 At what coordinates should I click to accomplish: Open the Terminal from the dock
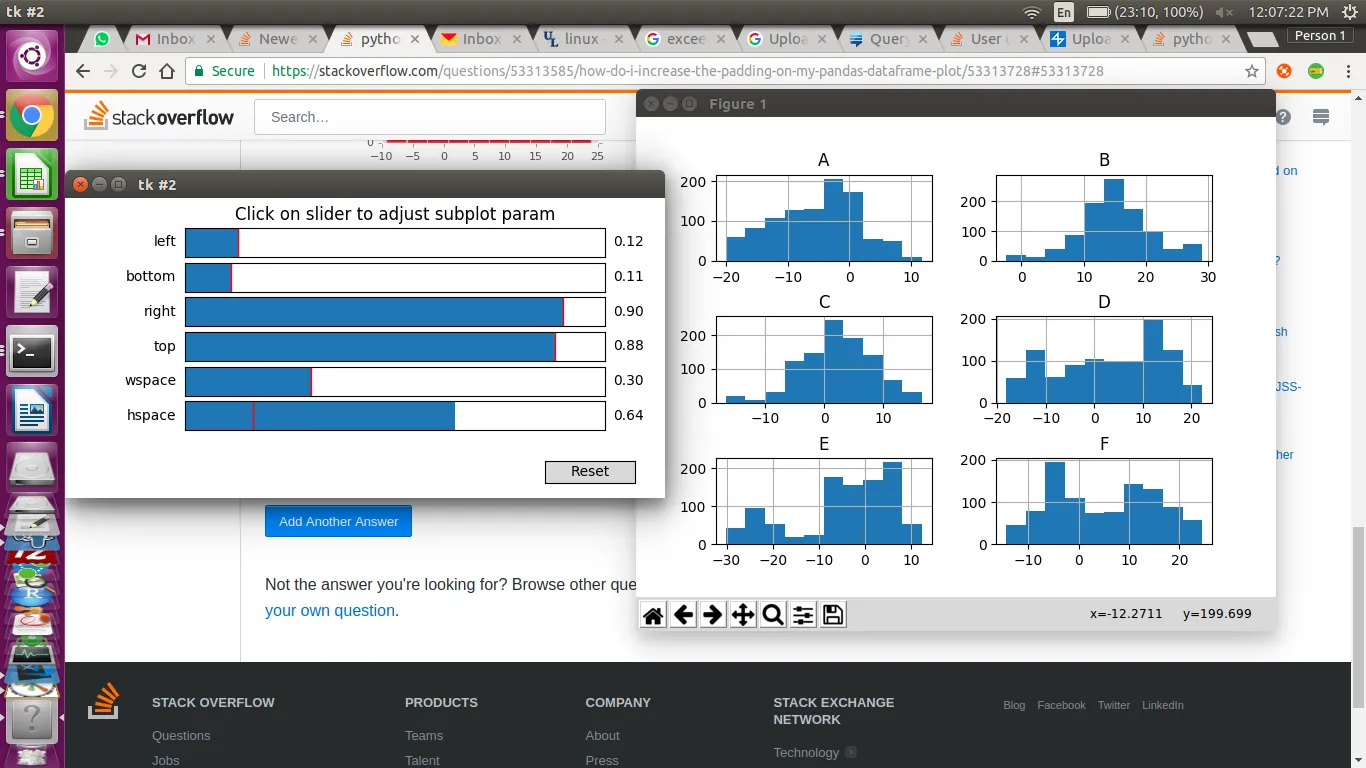pyautogui.click(x=32, y=351)
